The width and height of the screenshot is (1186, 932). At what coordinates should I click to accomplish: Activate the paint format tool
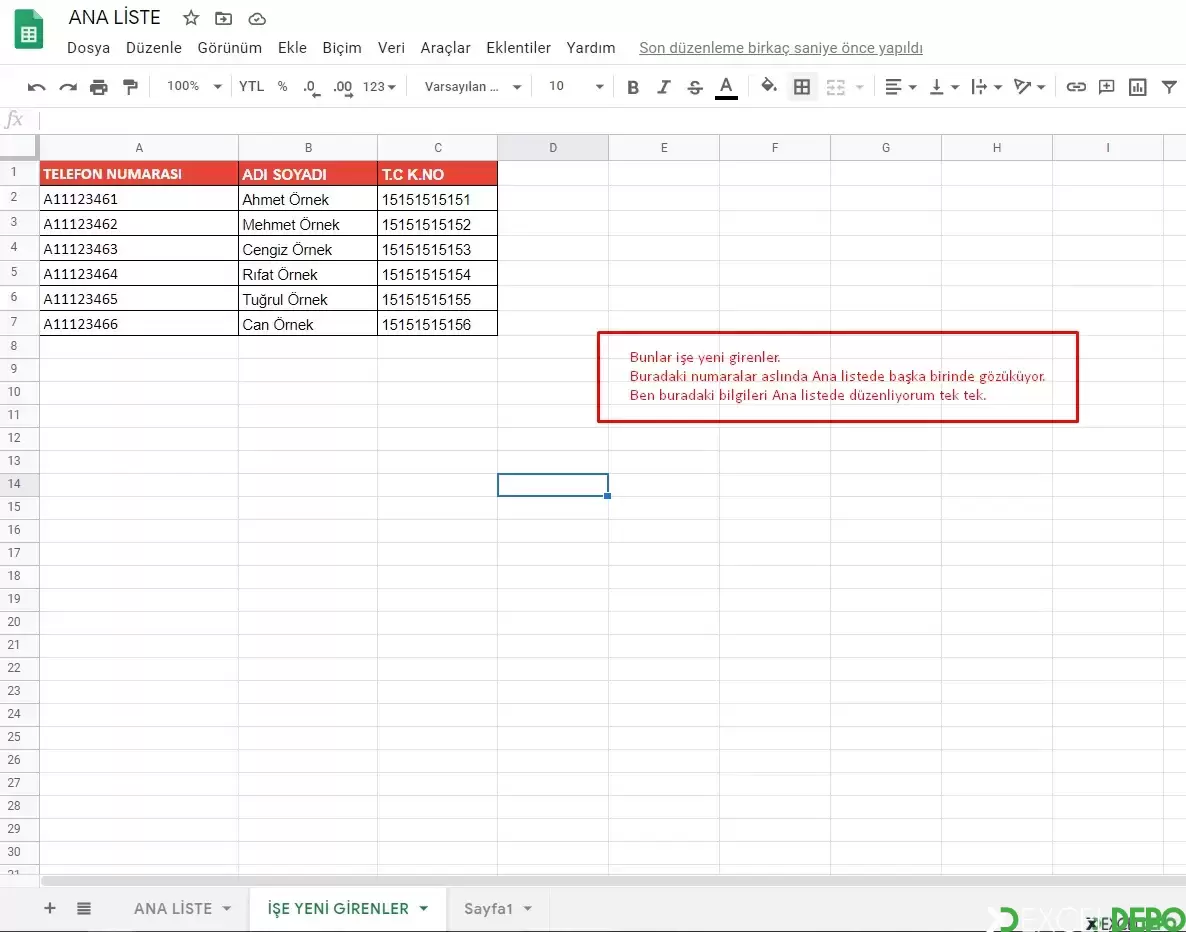point(130,87)
